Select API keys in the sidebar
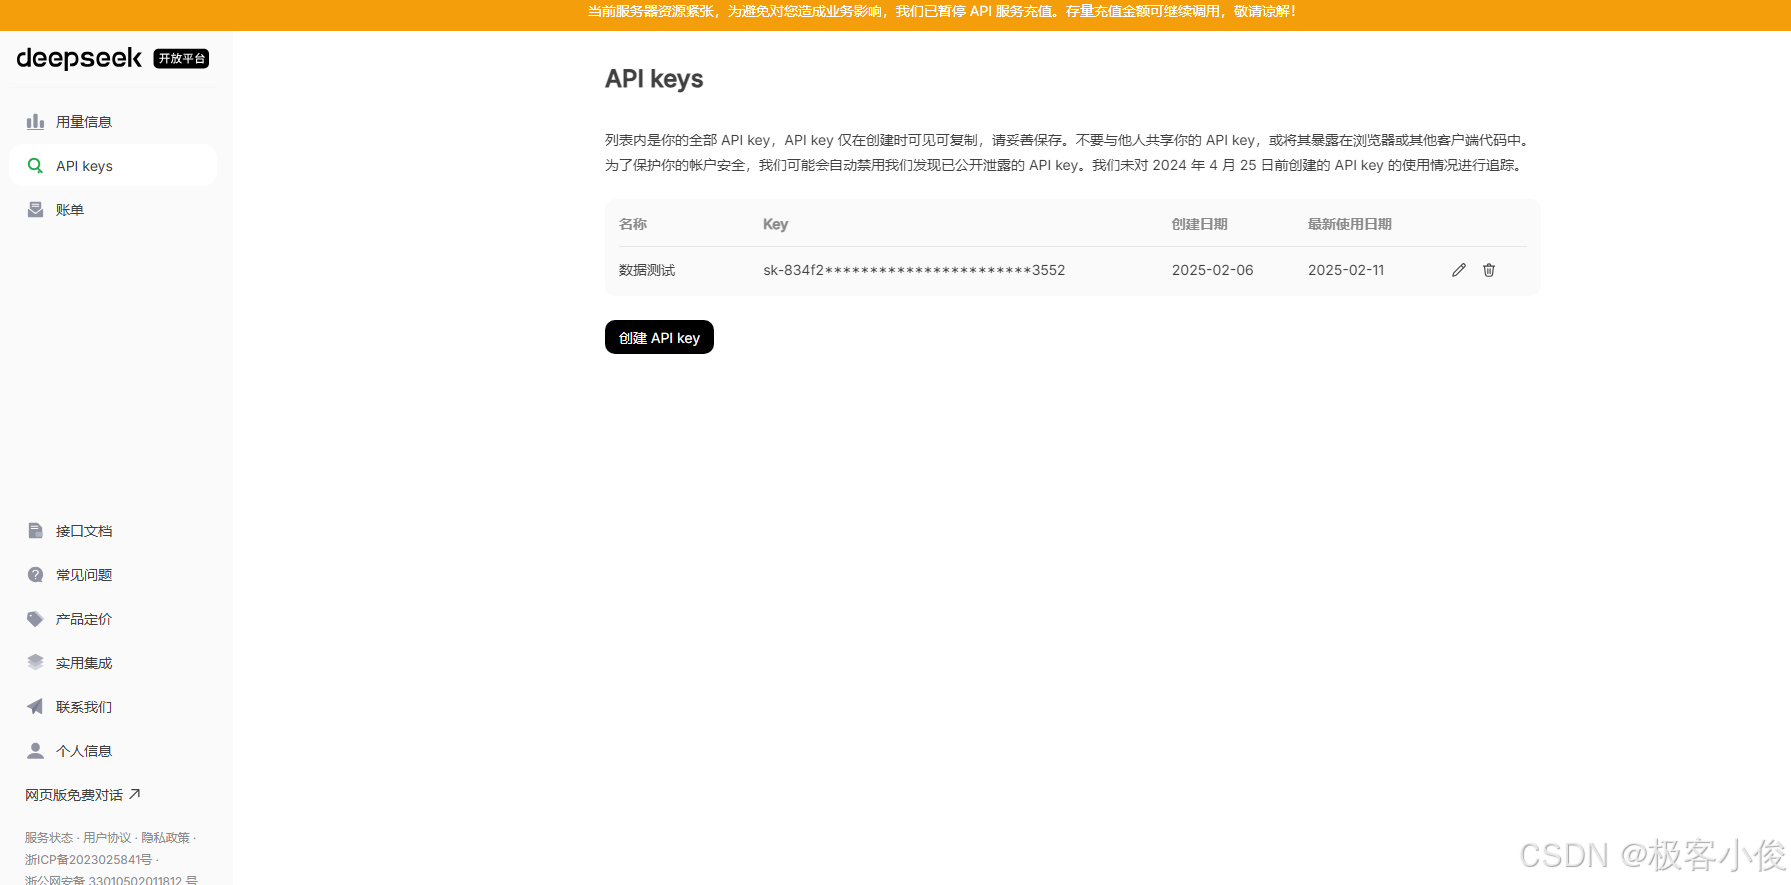This screenshot has width=1791, height=885. [113, 166]
